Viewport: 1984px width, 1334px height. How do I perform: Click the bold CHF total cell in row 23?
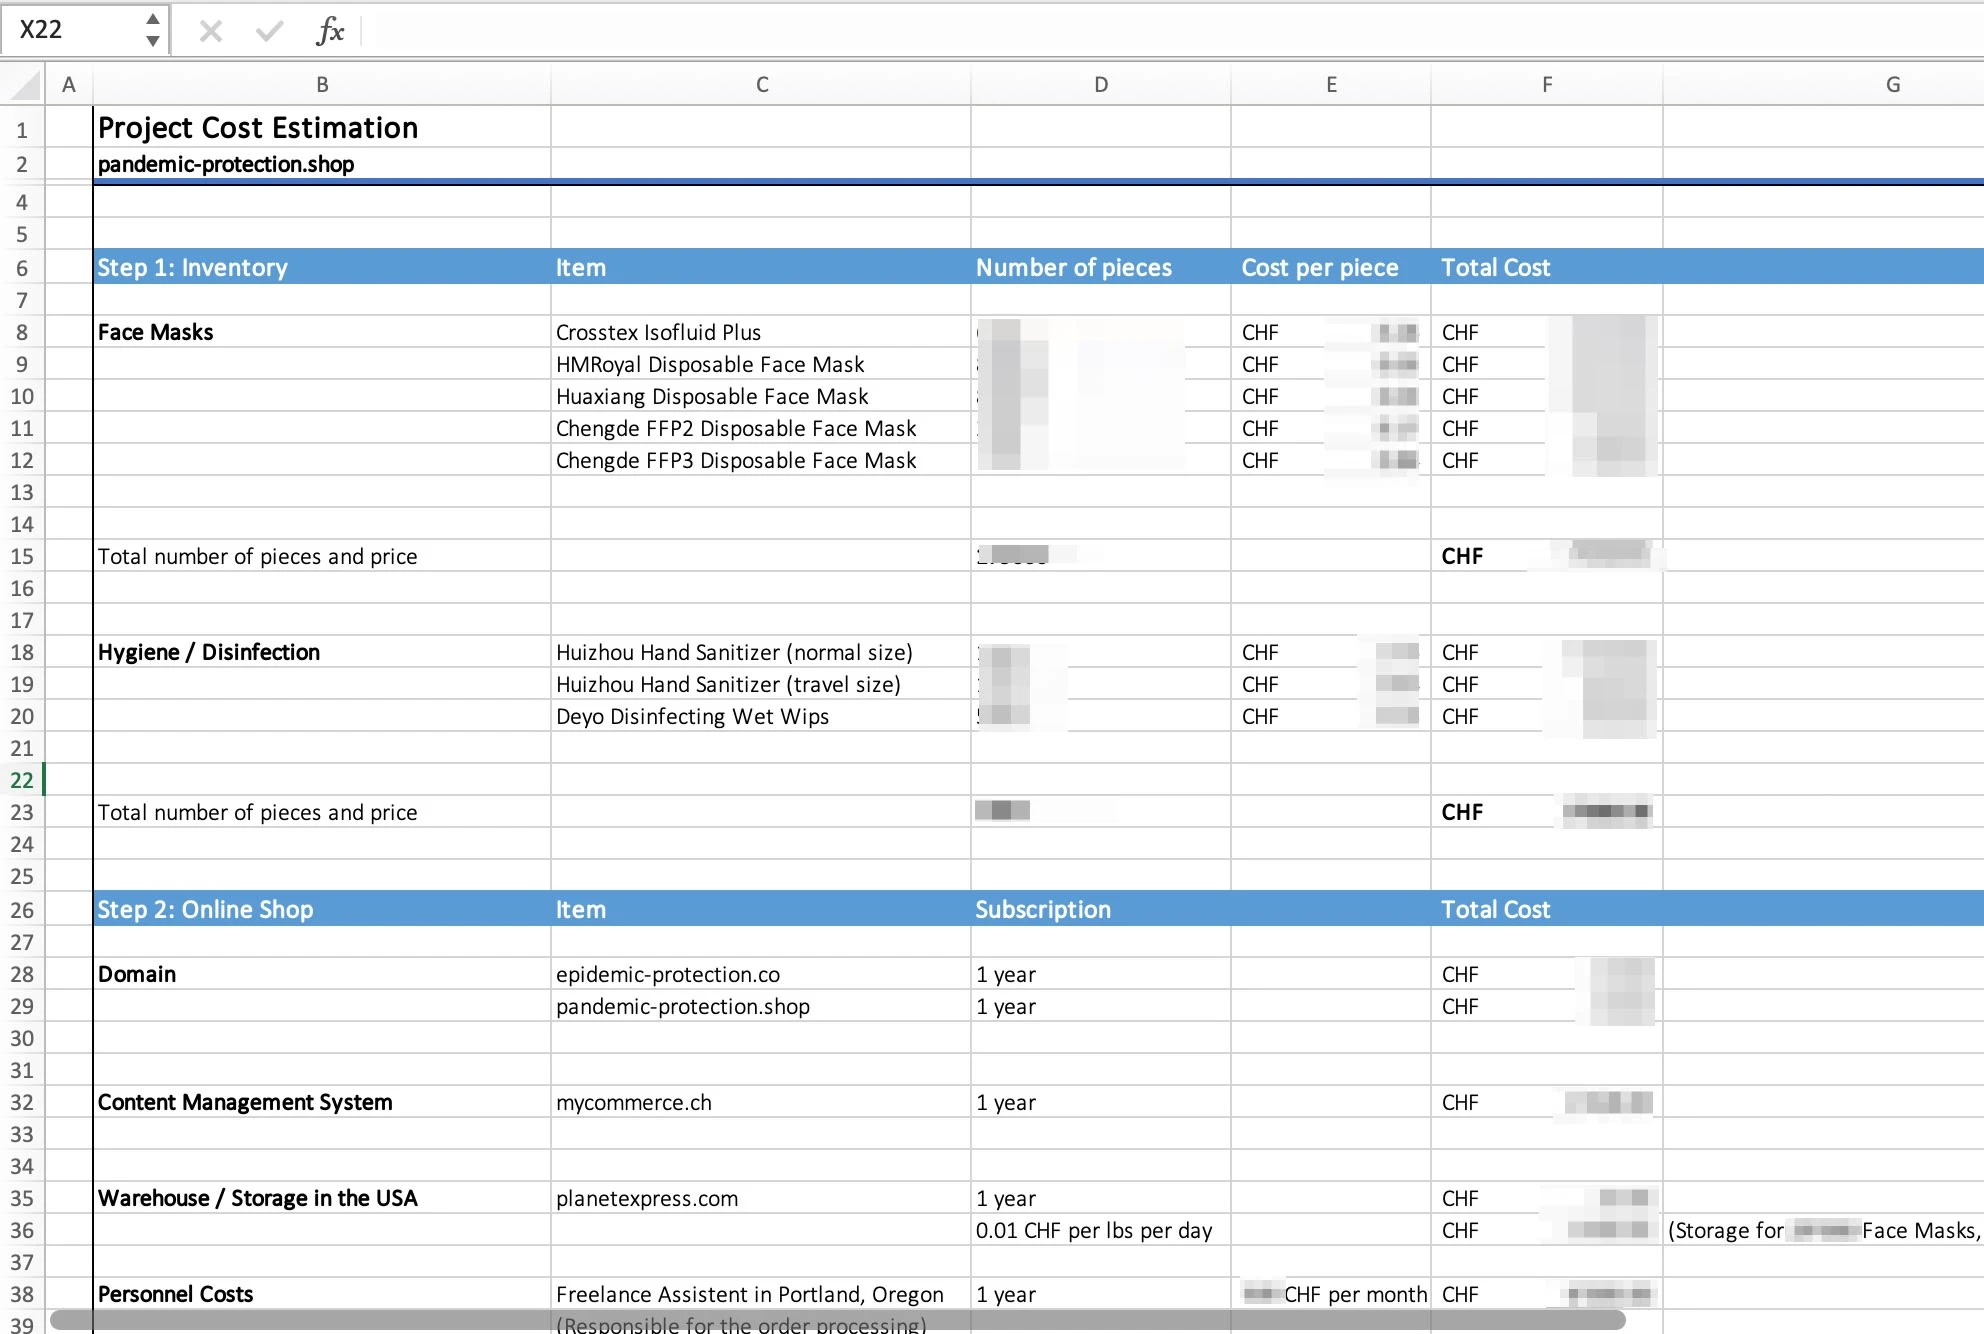coord(1547,812)
